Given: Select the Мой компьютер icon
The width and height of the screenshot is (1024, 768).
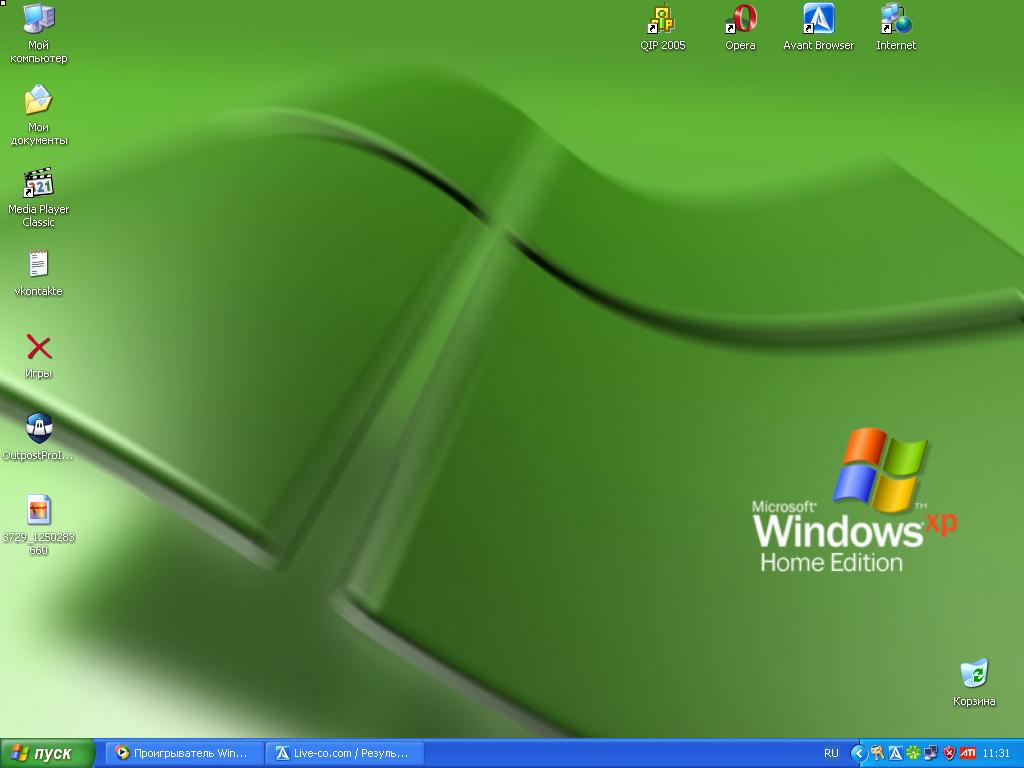Looking at the screenshot, I should (x=38, y=20).
